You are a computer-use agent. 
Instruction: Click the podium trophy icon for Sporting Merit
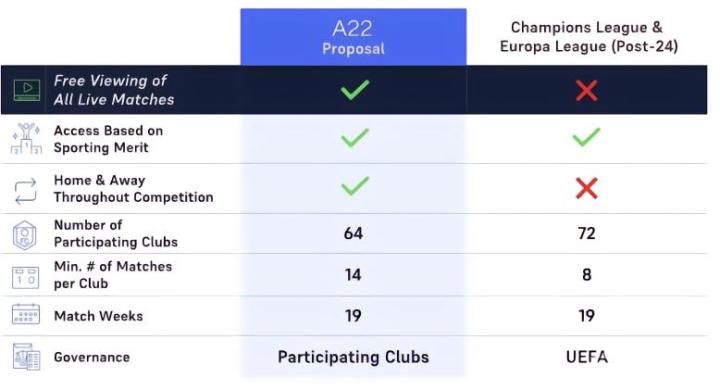pyautogui.click(x=26, y=139)
